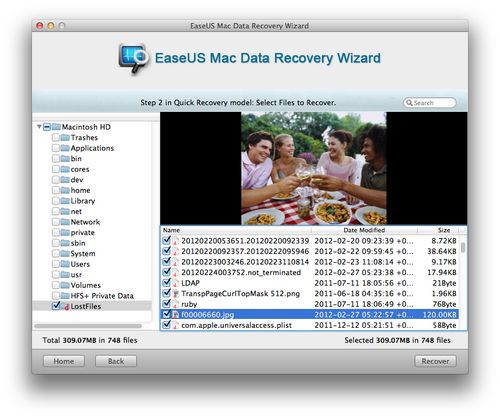
Task: Sort files by Name column
Action: pos(236,230)
